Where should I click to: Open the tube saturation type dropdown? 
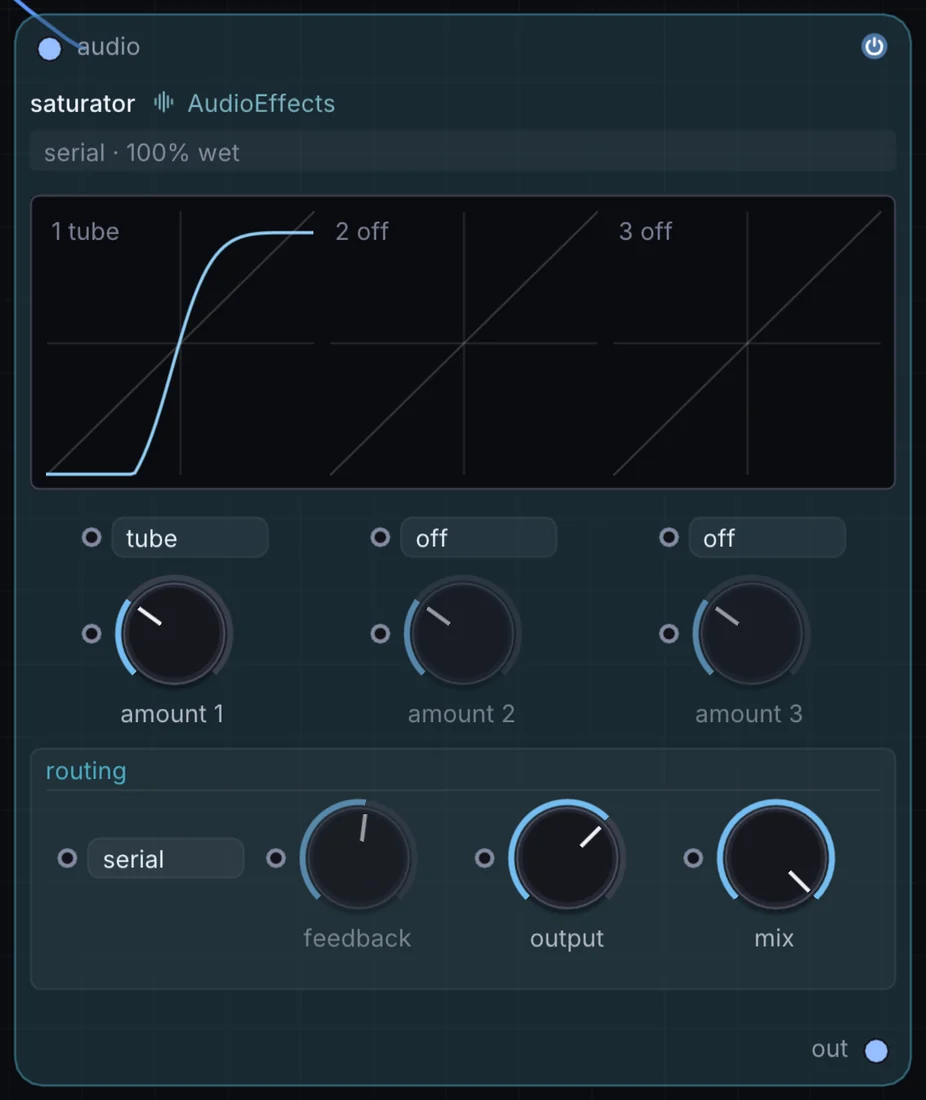click(189, 538)
